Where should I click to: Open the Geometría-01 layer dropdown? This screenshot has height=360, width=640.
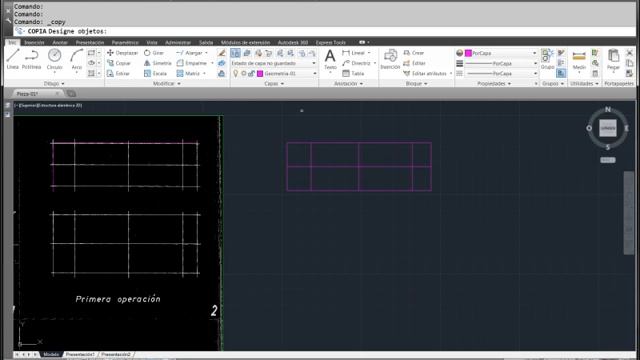pyautogui.click(x=274, y=73)
